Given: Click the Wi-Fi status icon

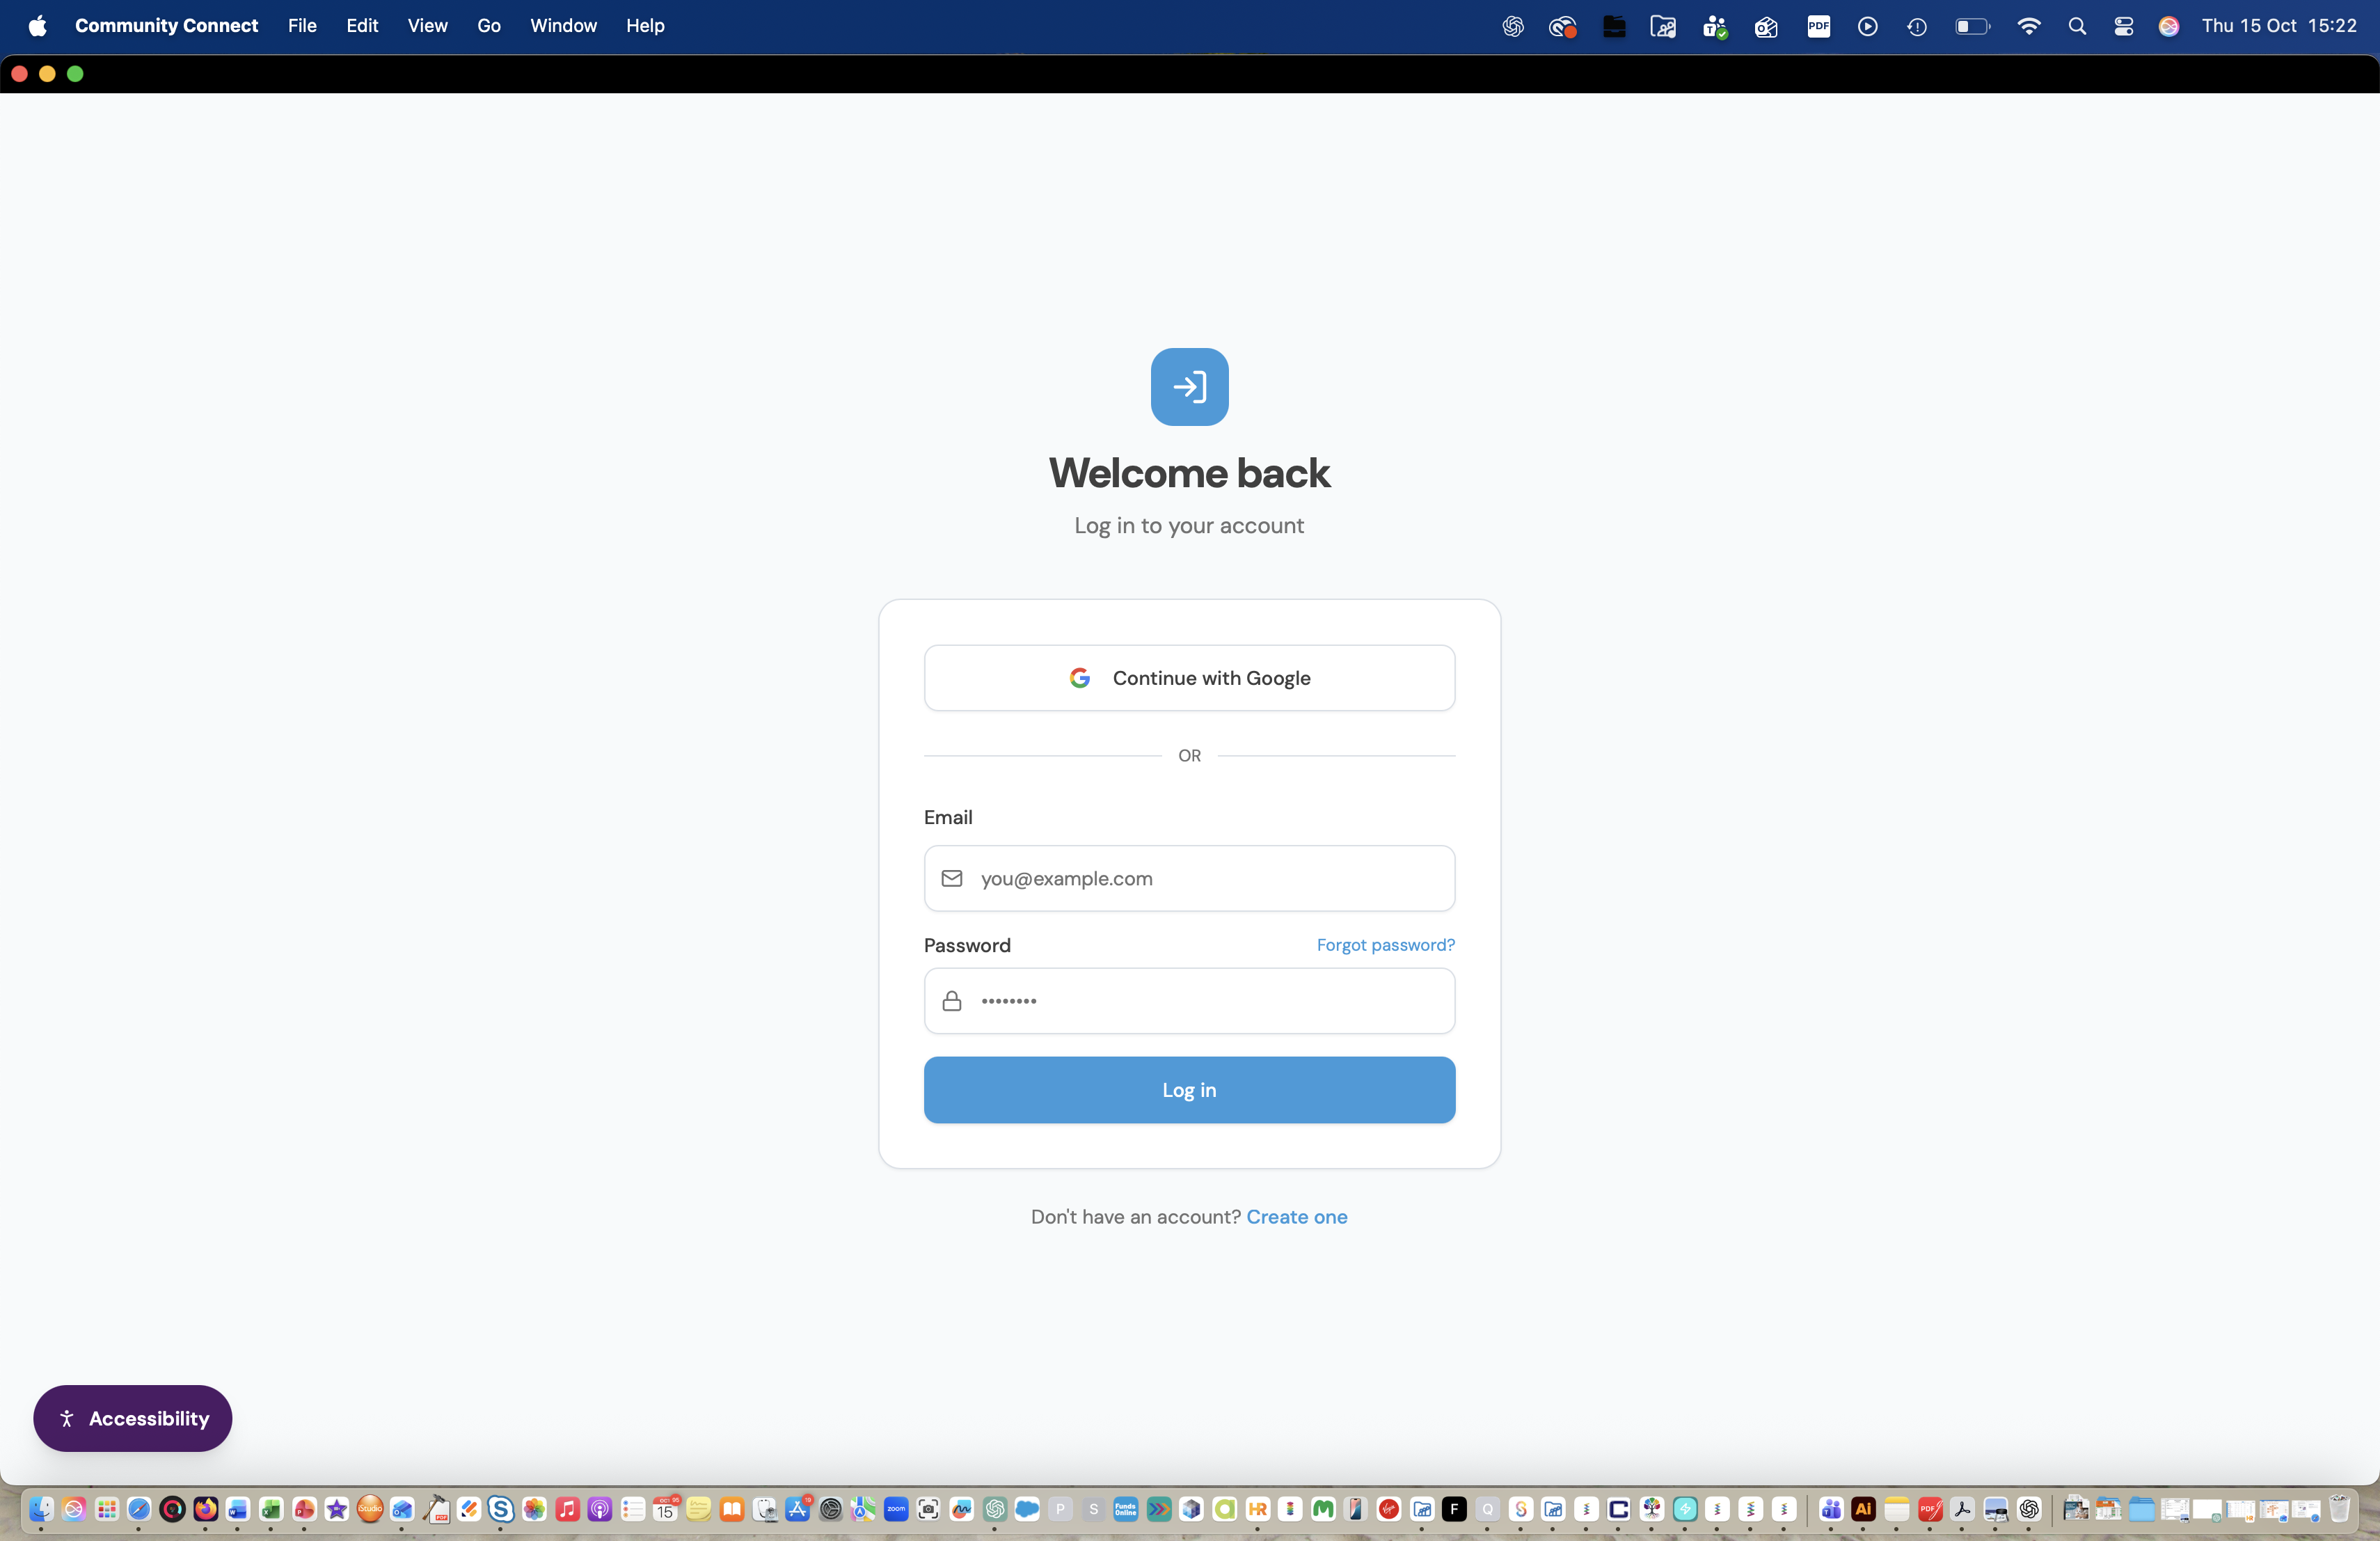Looking at the screenshot, I should click(x=2029, y=27).
